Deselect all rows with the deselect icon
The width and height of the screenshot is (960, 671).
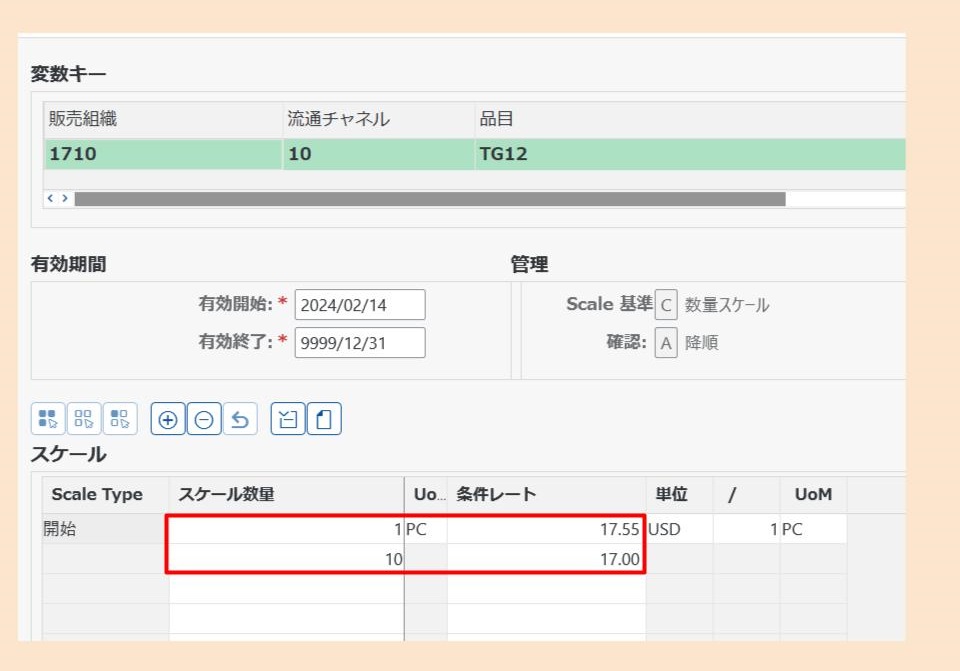pos(86,419)
